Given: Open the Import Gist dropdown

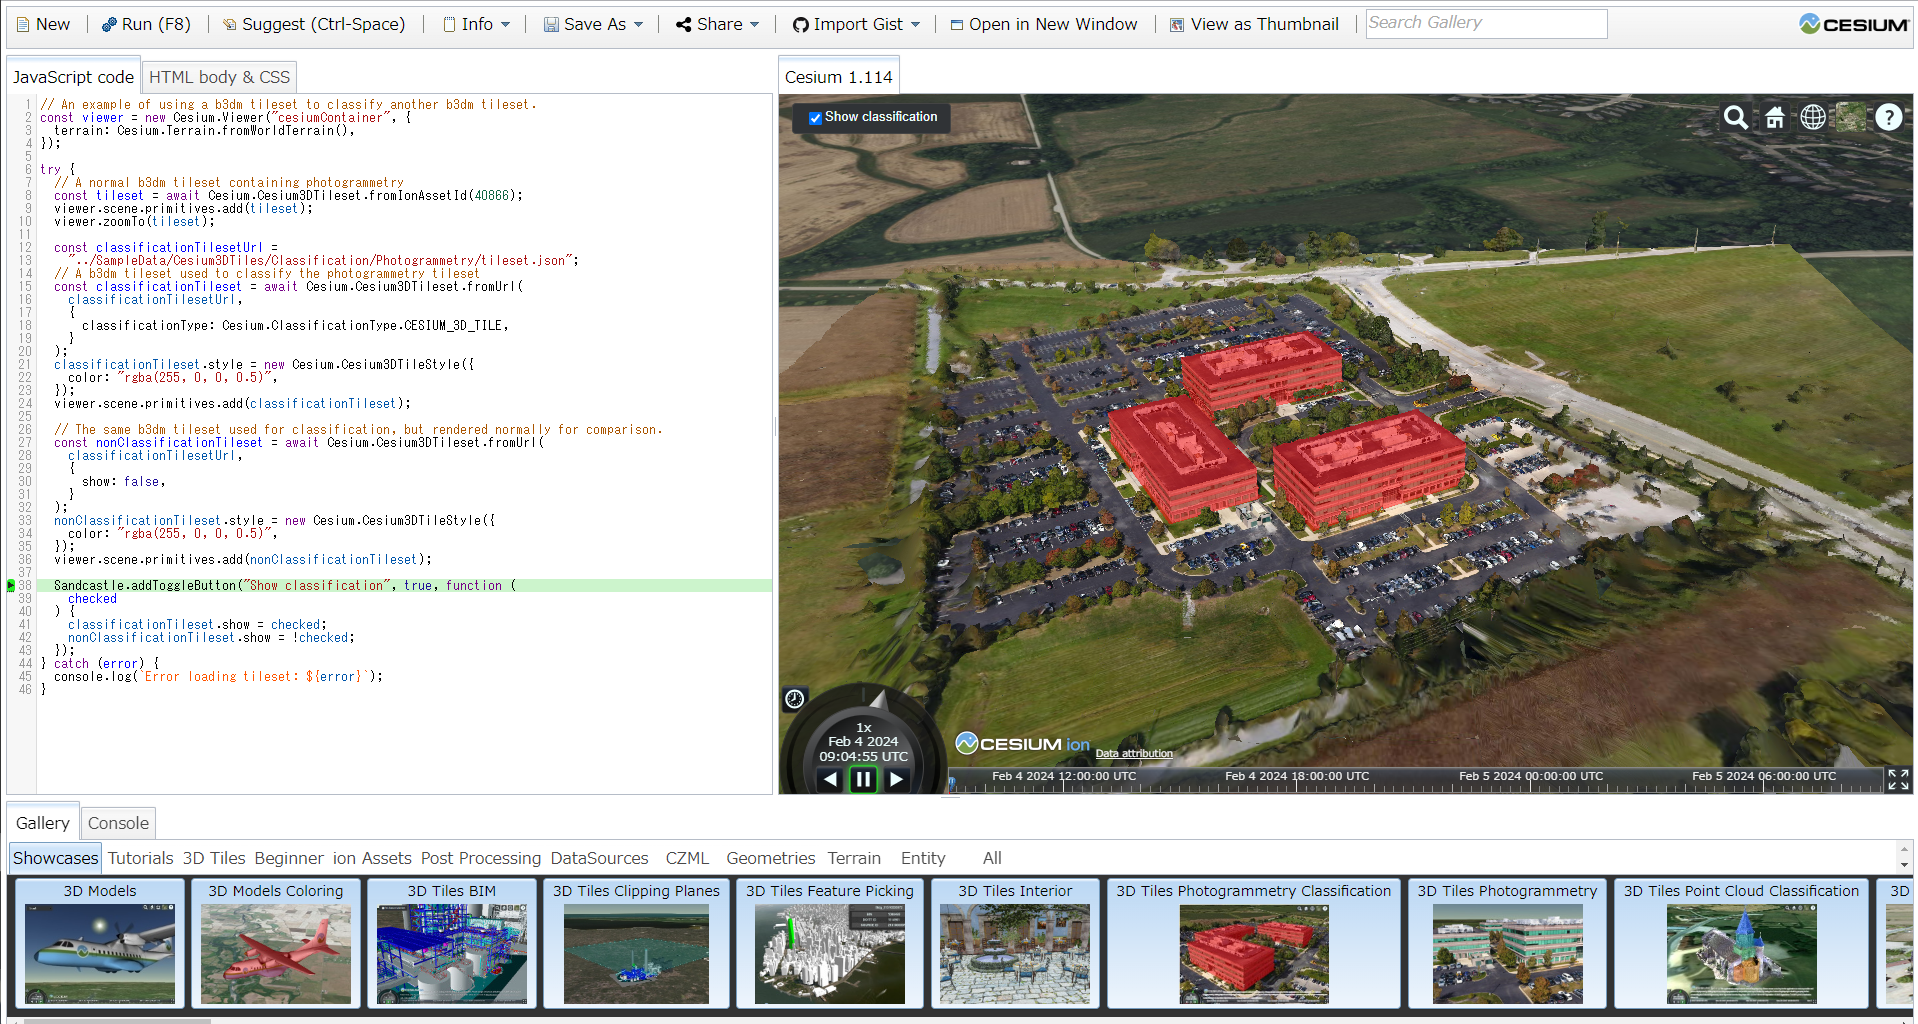Looking at the screenshot, I should 855,23.
